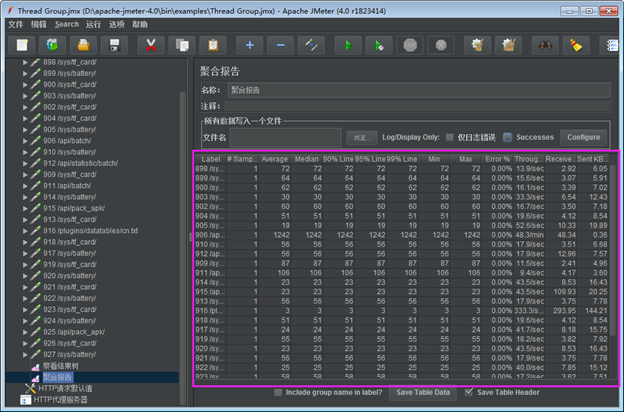Click the Label column header
The height and width of the screenshot is (412, 624).
point(211,159)
